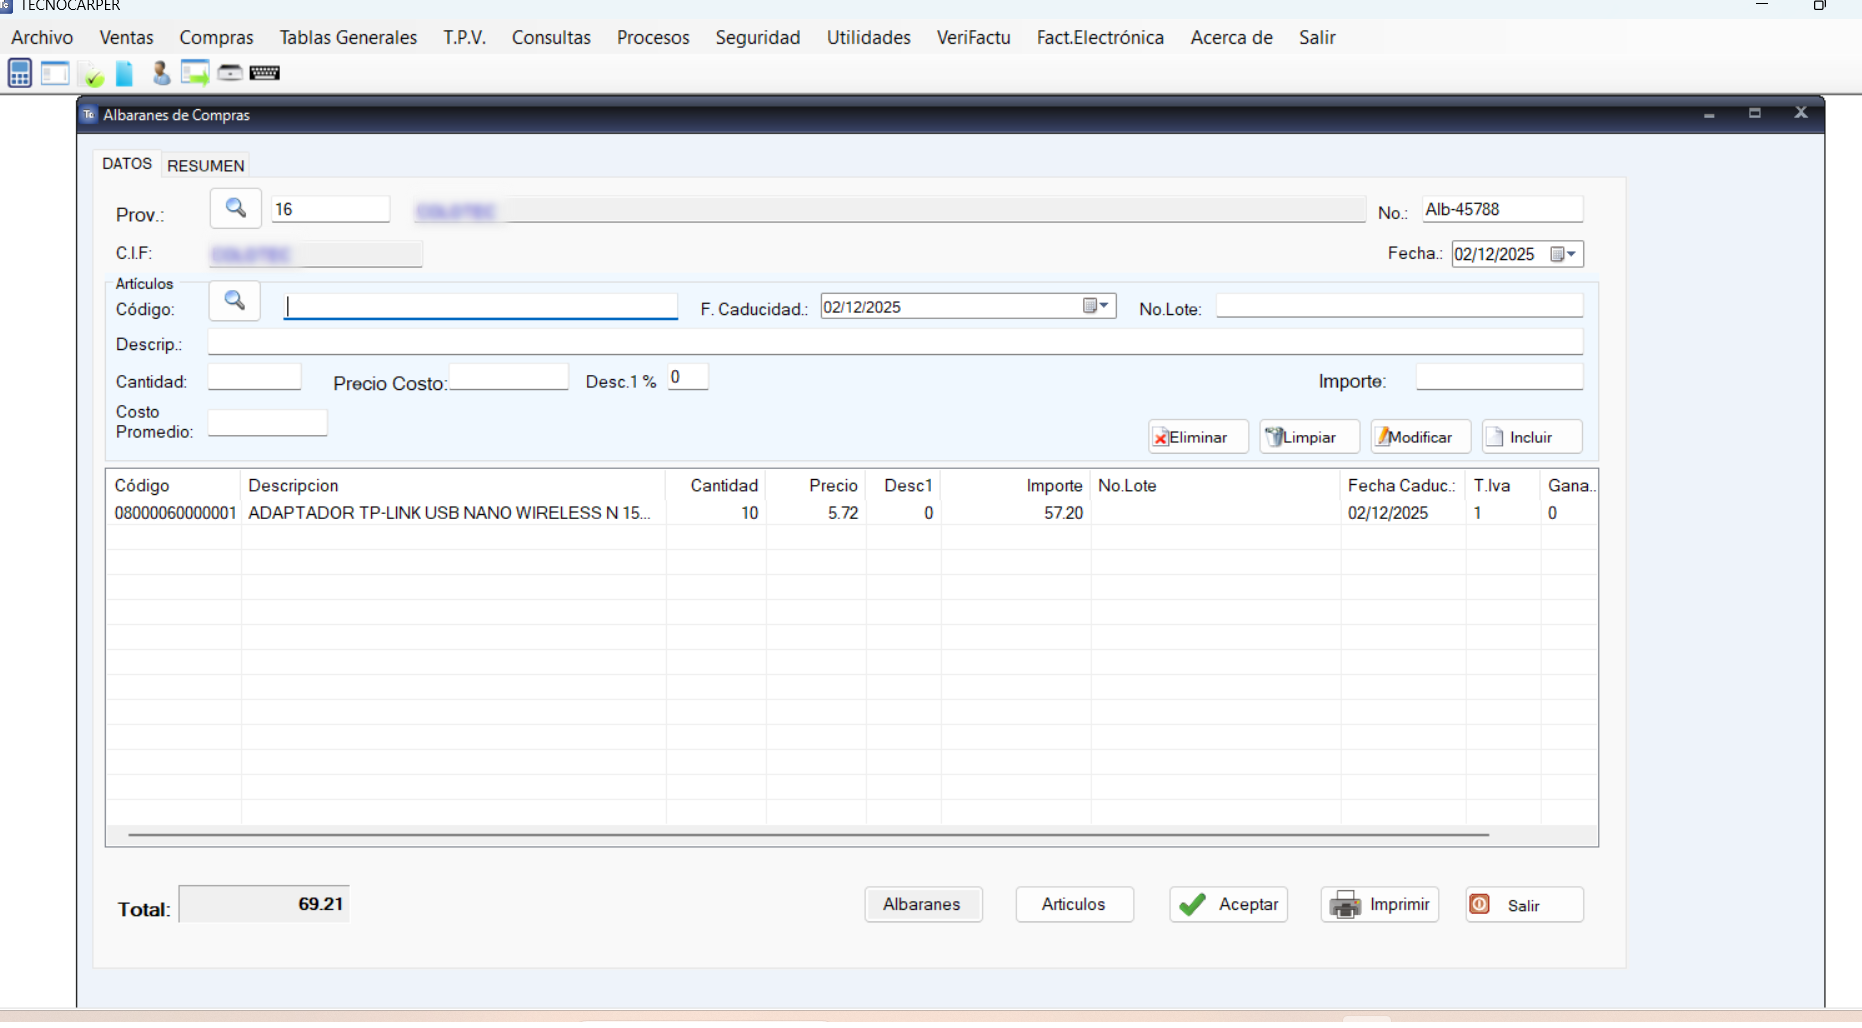Viewport: 1862px width, 1028px height.
Task: Open the VeriFactu menu
Action: (973, 38)
